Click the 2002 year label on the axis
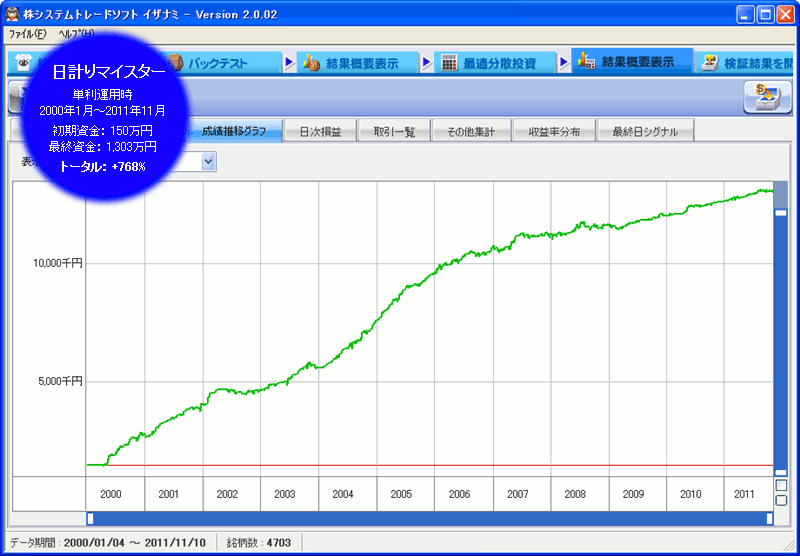The height and width of the screenshot is (556, 800). (x=227, y=494)
